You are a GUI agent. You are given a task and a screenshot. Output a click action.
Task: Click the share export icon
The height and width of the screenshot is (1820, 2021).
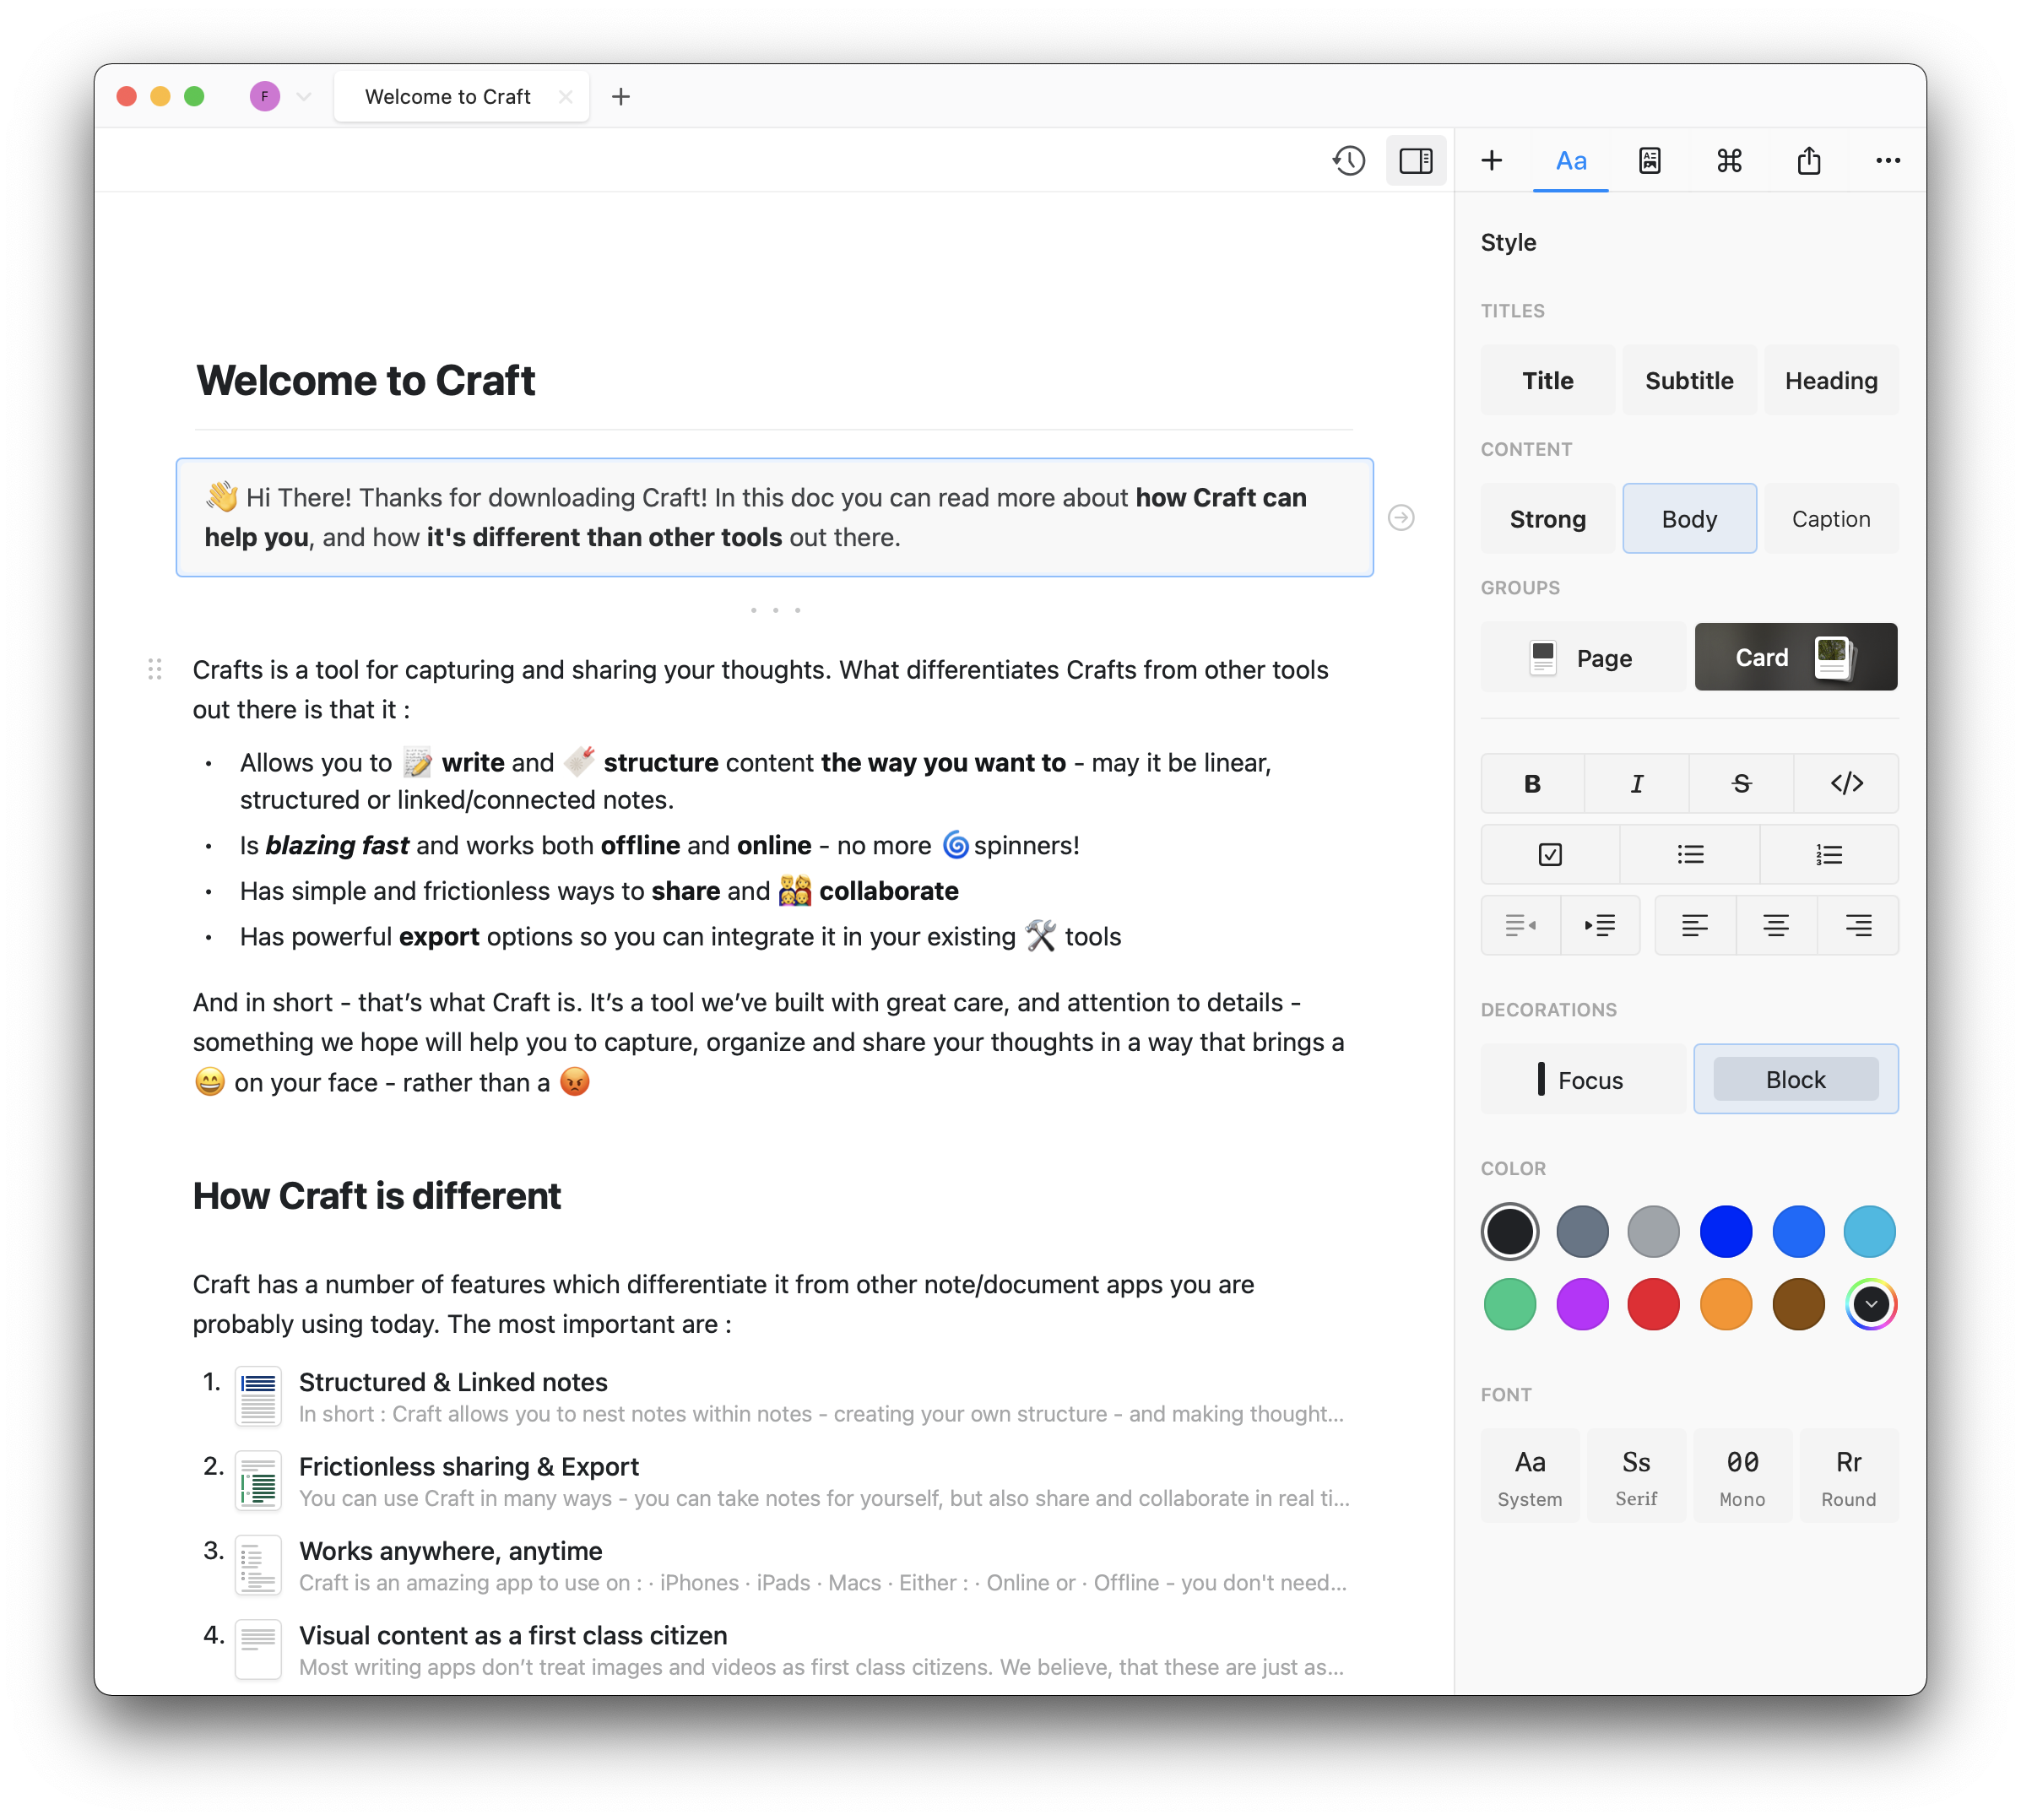click(x=1808, y=160)
